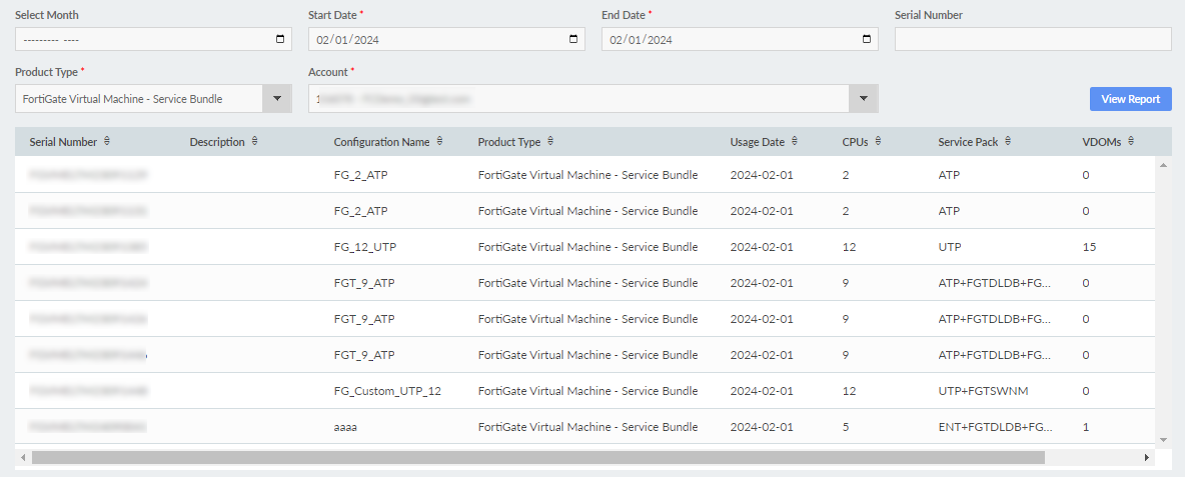Select the aaaa configuration cell
The image size is (1185, 477).
click(x=345, y=427)
